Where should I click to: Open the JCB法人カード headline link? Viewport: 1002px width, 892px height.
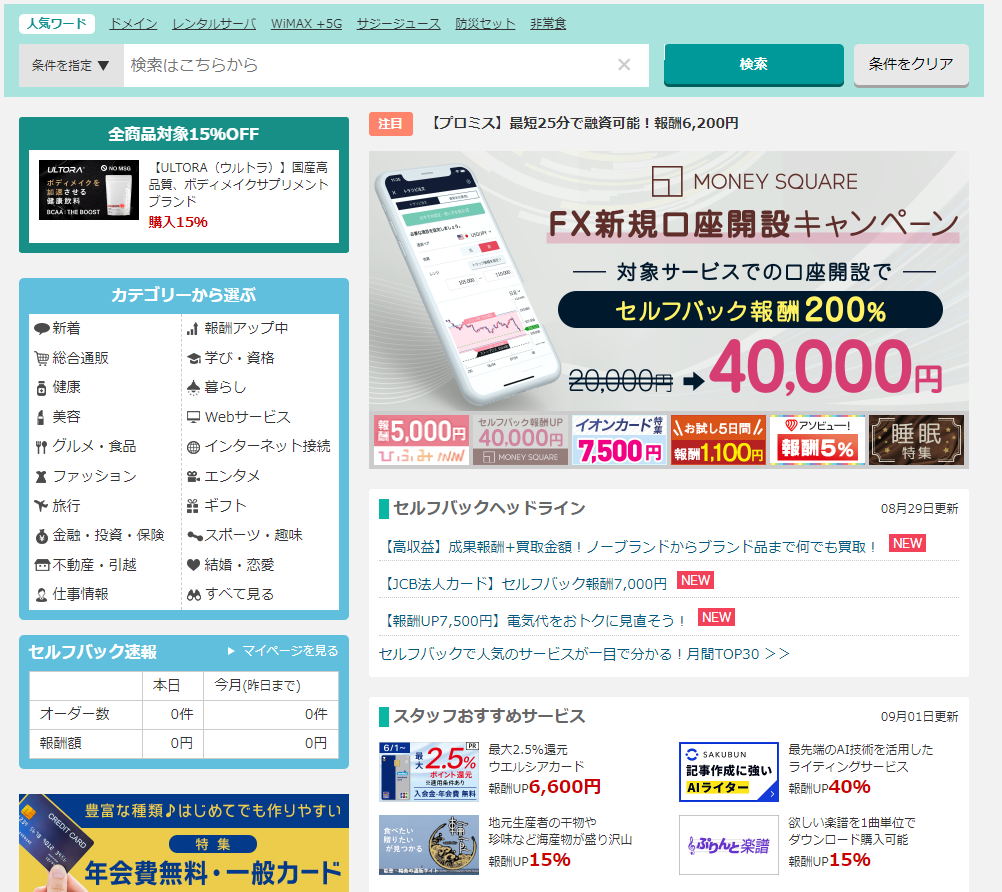tap(524, 583)
